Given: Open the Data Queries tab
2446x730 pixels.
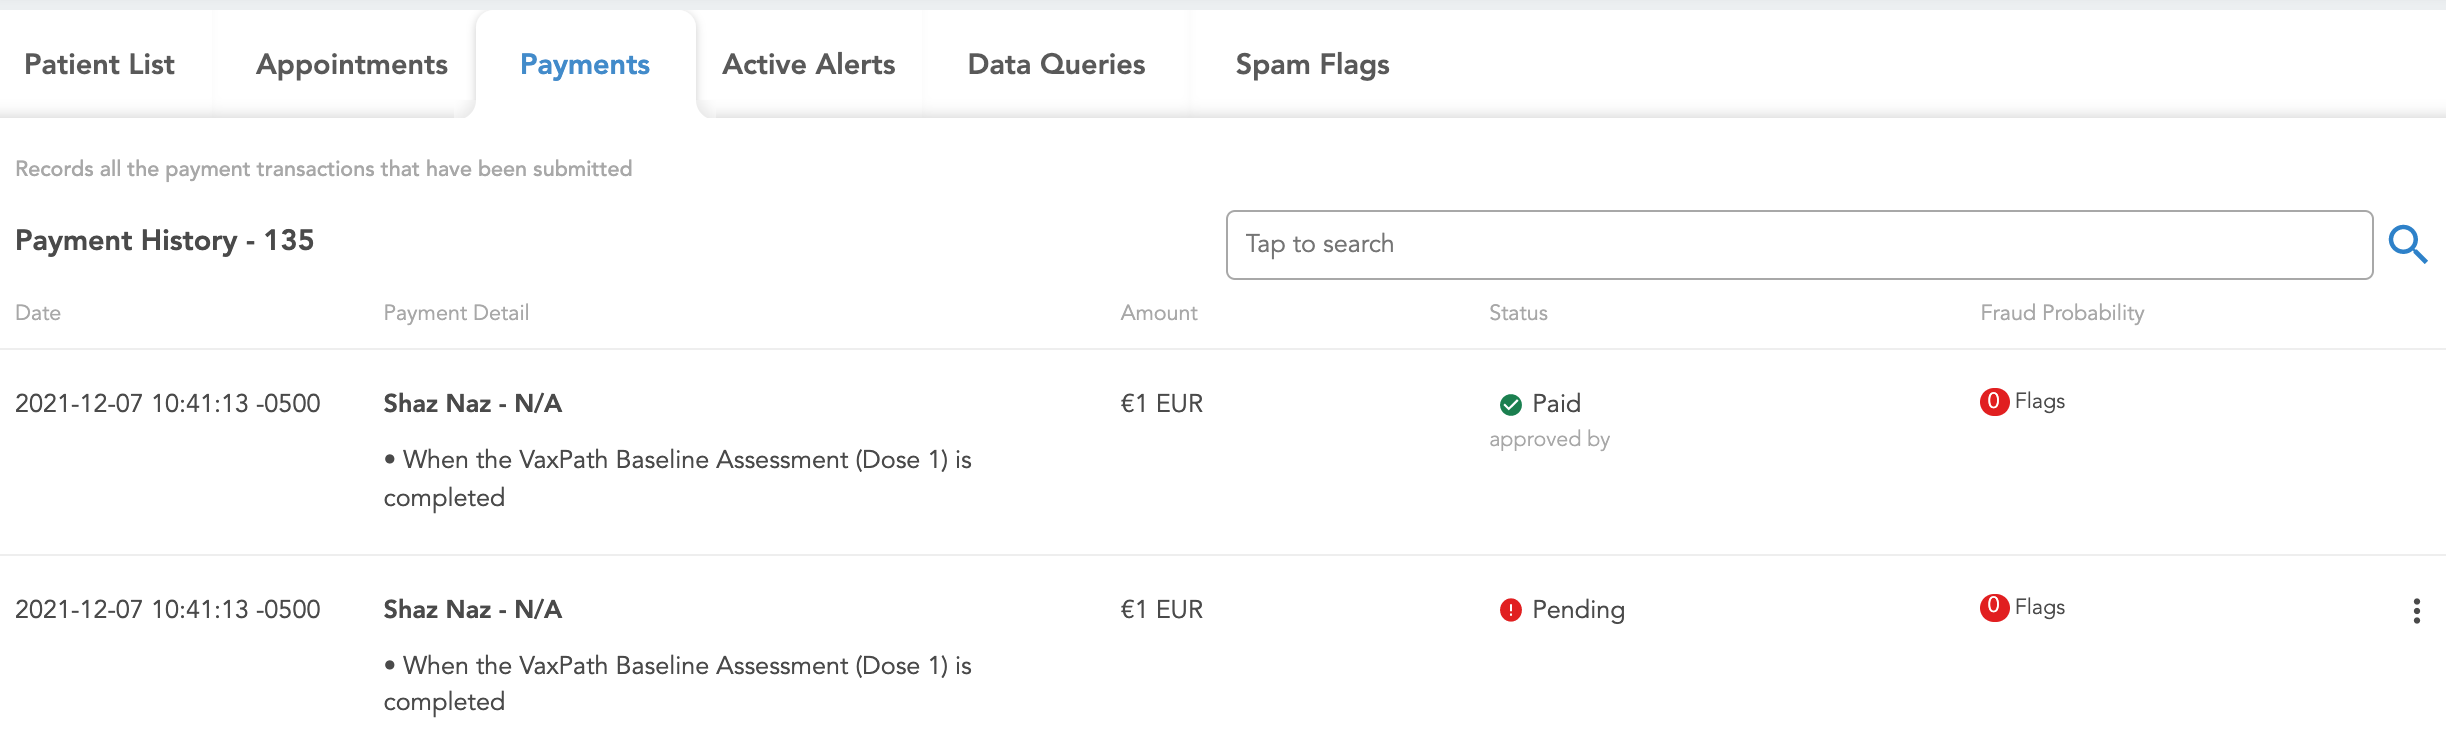Looking at the screenshot, I should (1056, 65).
